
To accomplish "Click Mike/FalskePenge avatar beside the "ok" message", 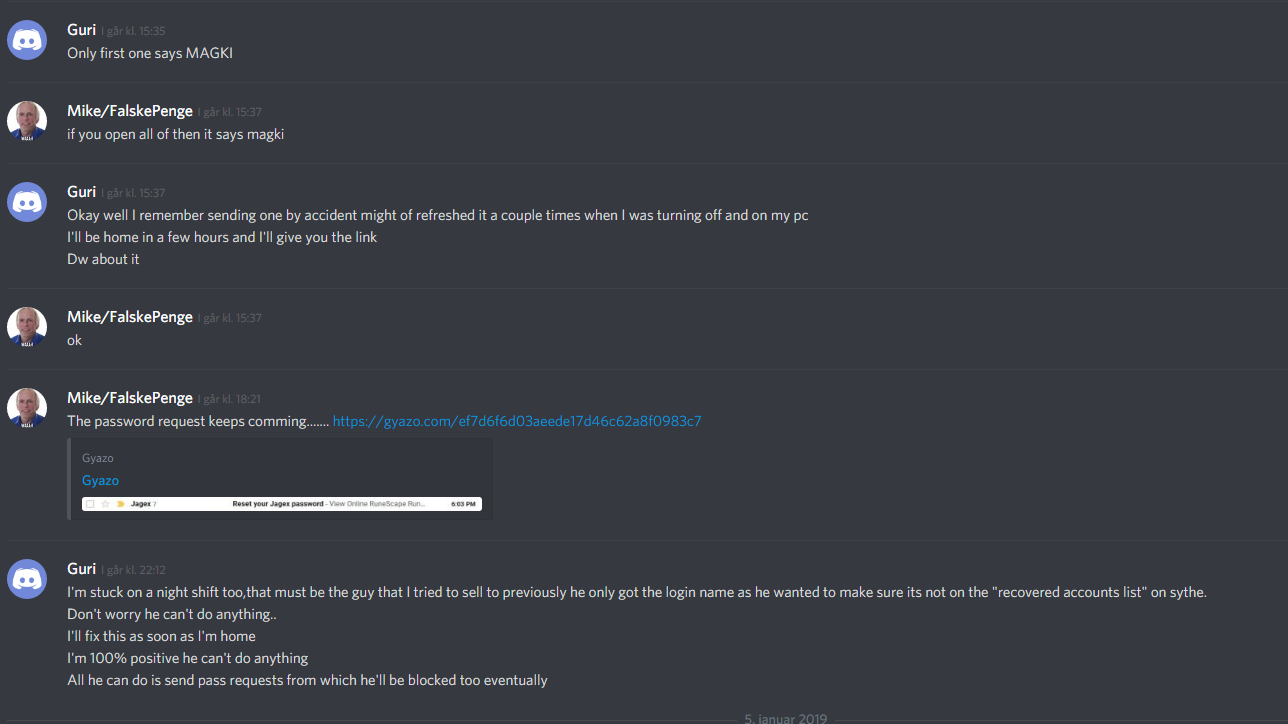I will (x=27, y=327).
